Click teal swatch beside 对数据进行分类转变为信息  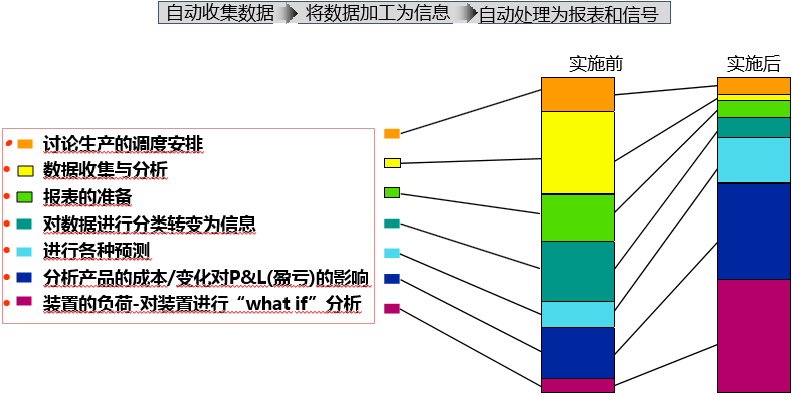pyautogui.click(x=25, y=223)
